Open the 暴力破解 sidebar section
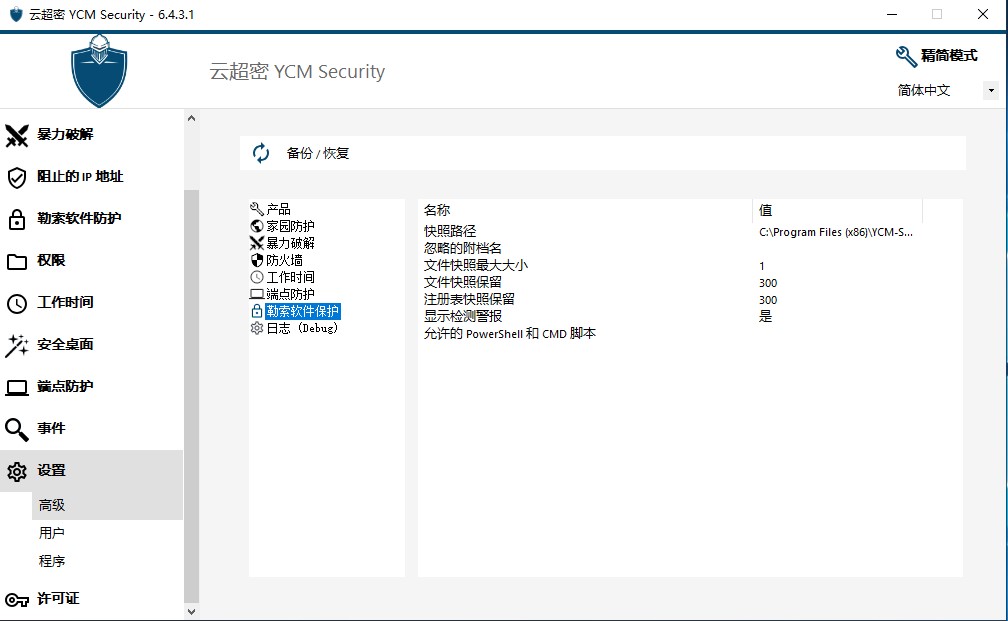This screenshot has width=1008, height=621. click(x=65, y=134)
